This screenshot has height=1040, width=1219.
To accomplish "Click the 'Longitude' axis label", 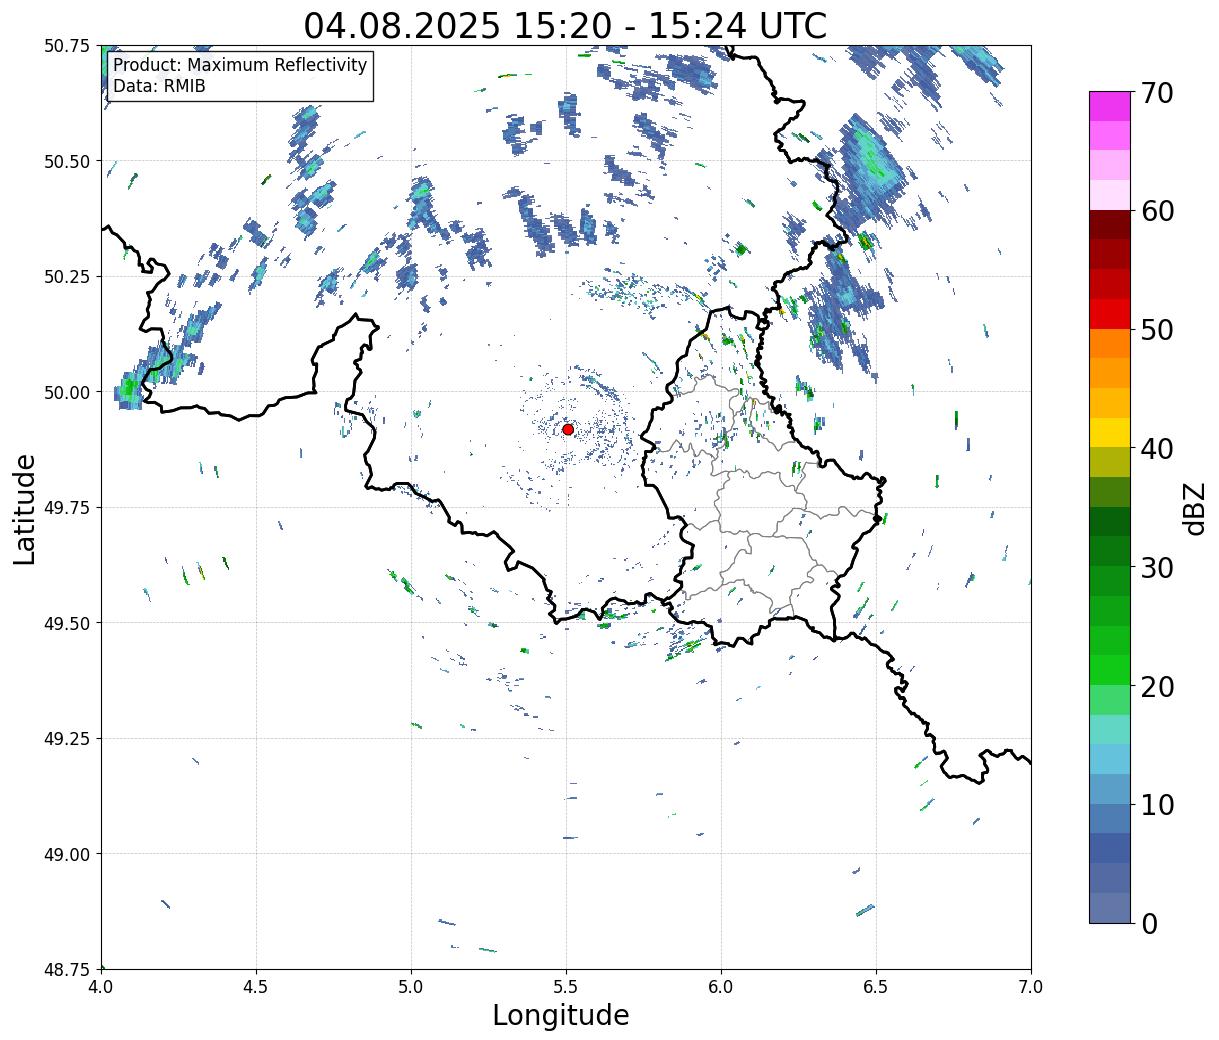I will click(x=561, y=1015).
